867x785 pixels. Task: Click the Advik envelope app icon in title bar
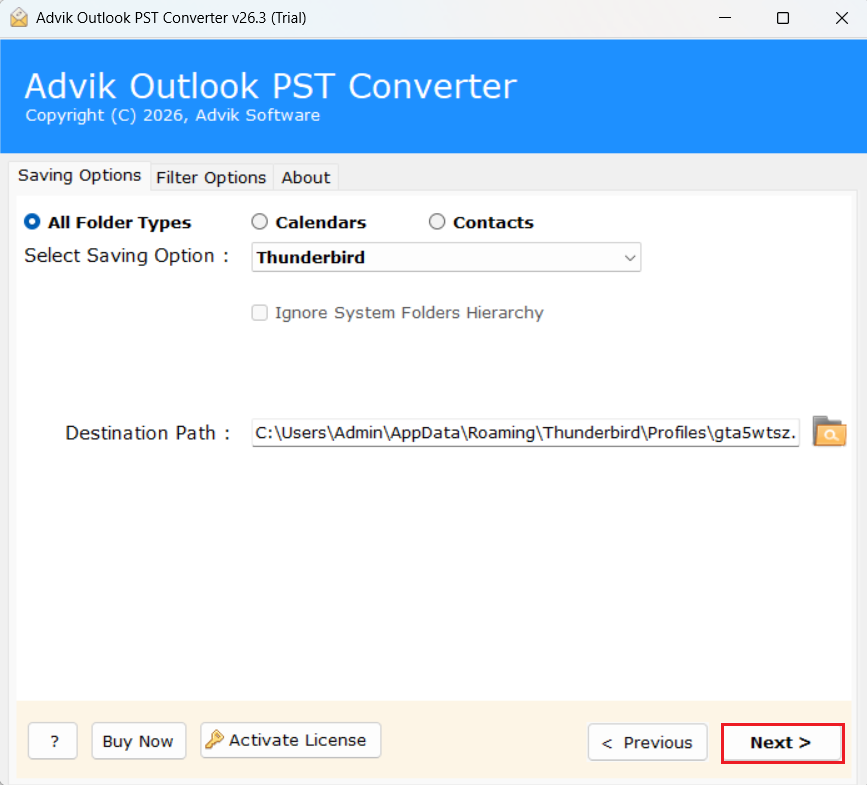19,18
